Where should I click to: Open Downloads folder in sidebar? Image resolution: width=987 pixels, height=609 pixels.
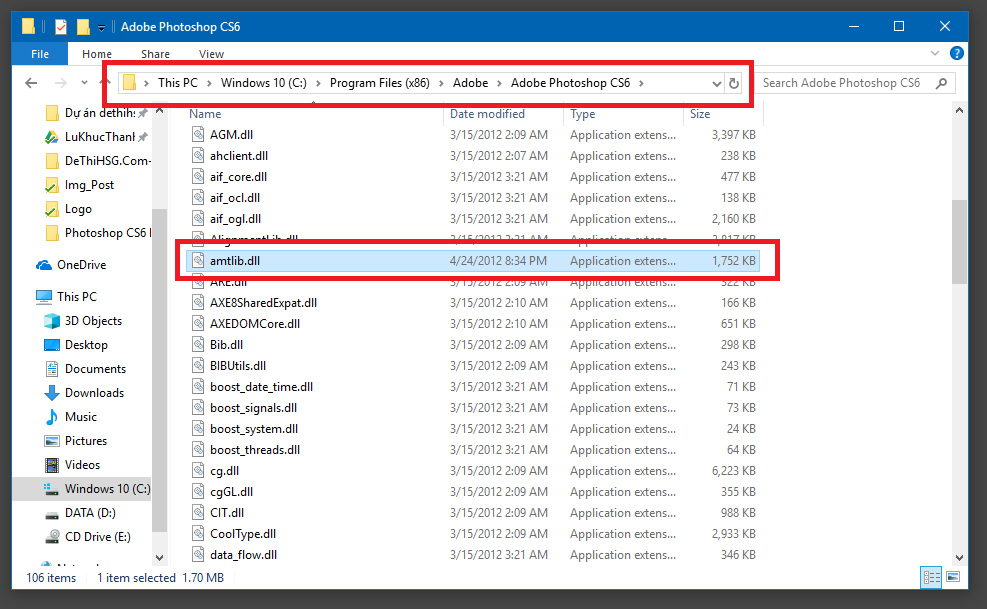coord(94,393)
